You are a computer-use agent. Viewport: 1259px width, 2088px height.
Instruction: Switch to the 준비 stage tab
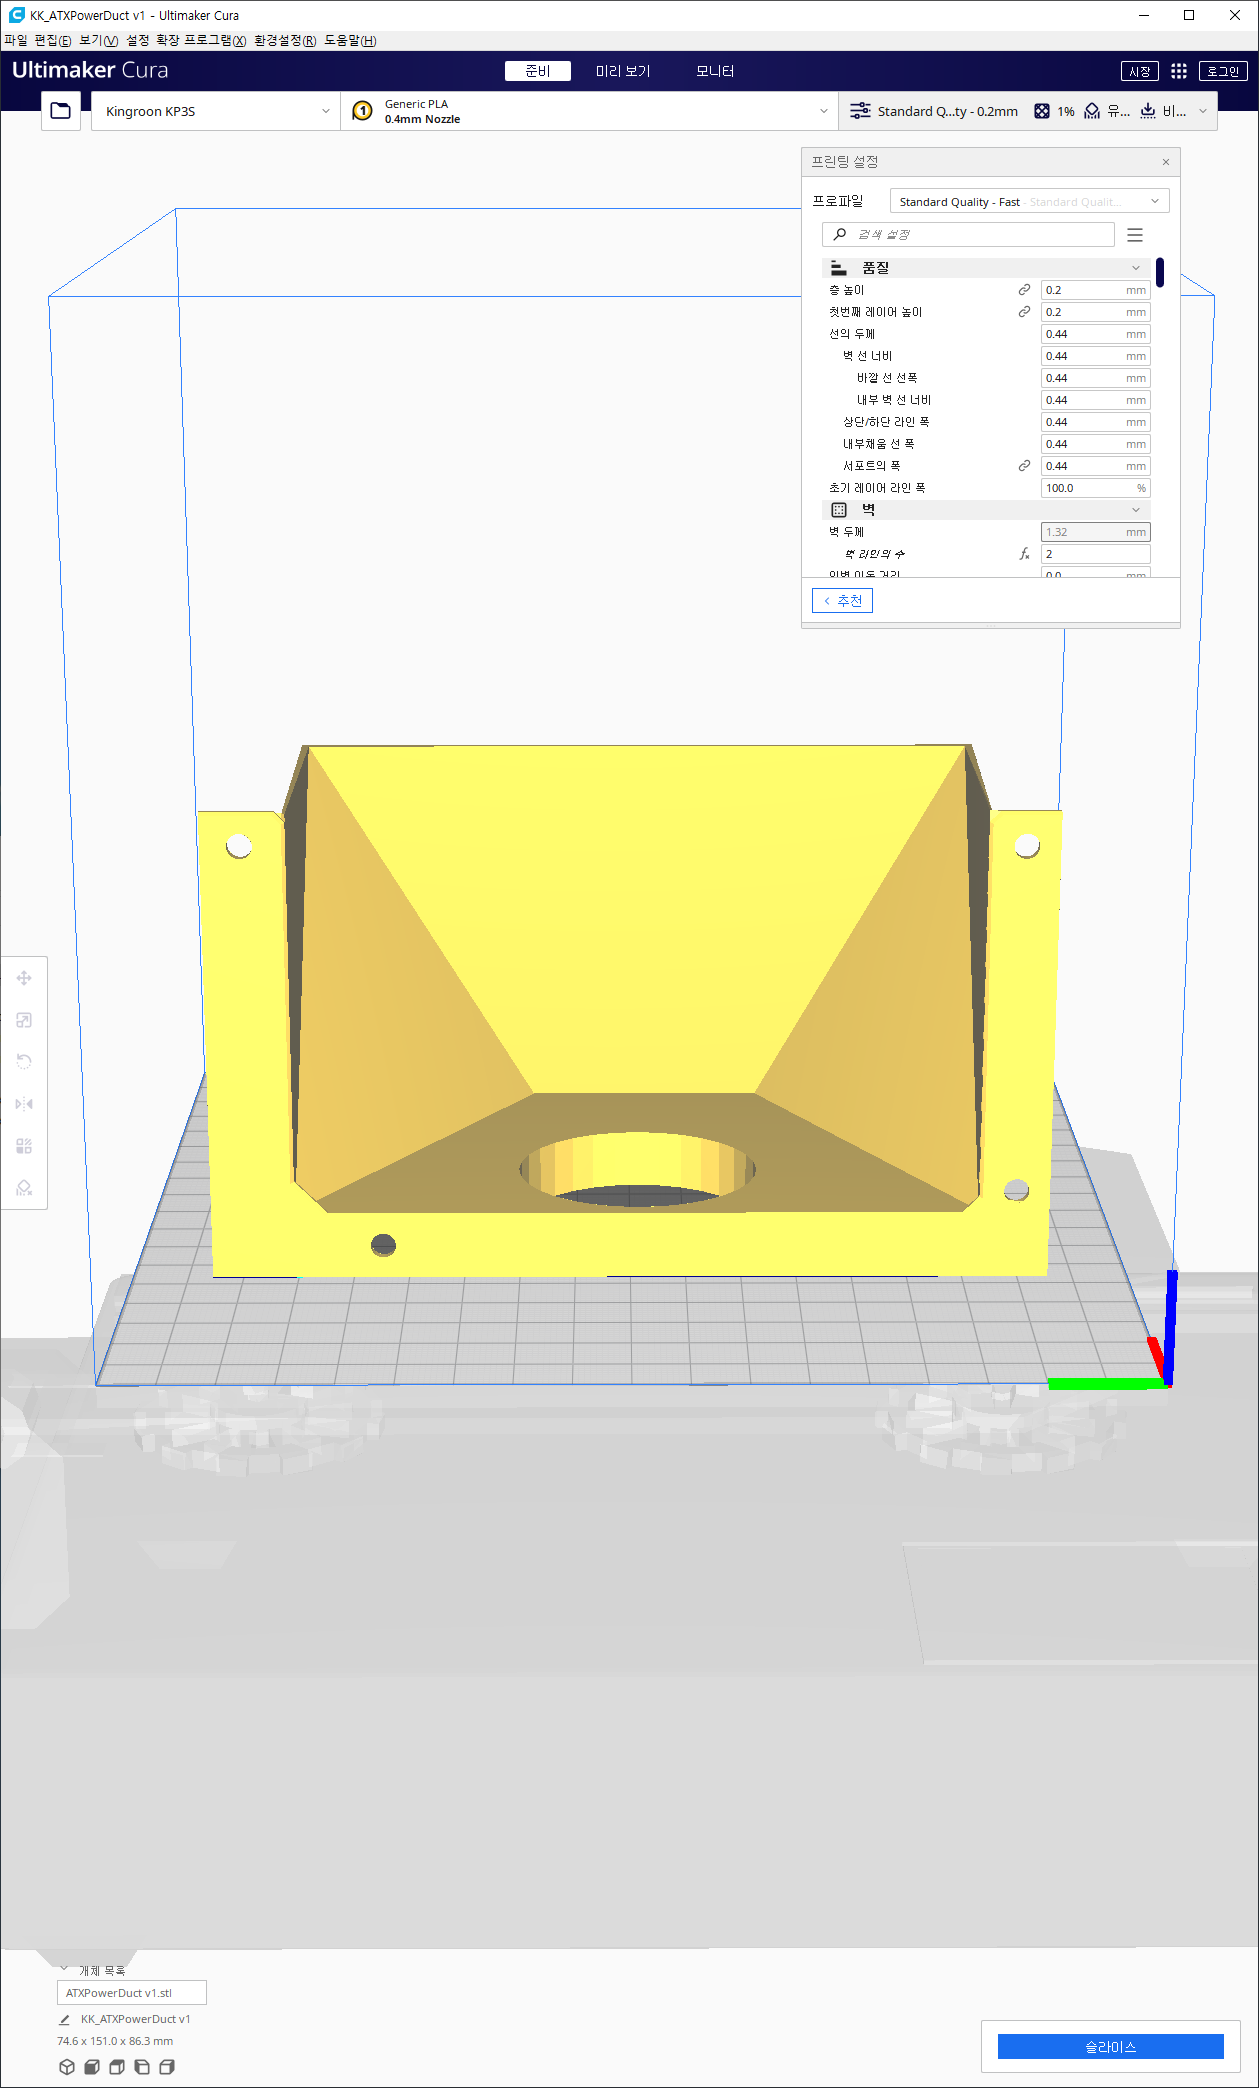(537, 71)
